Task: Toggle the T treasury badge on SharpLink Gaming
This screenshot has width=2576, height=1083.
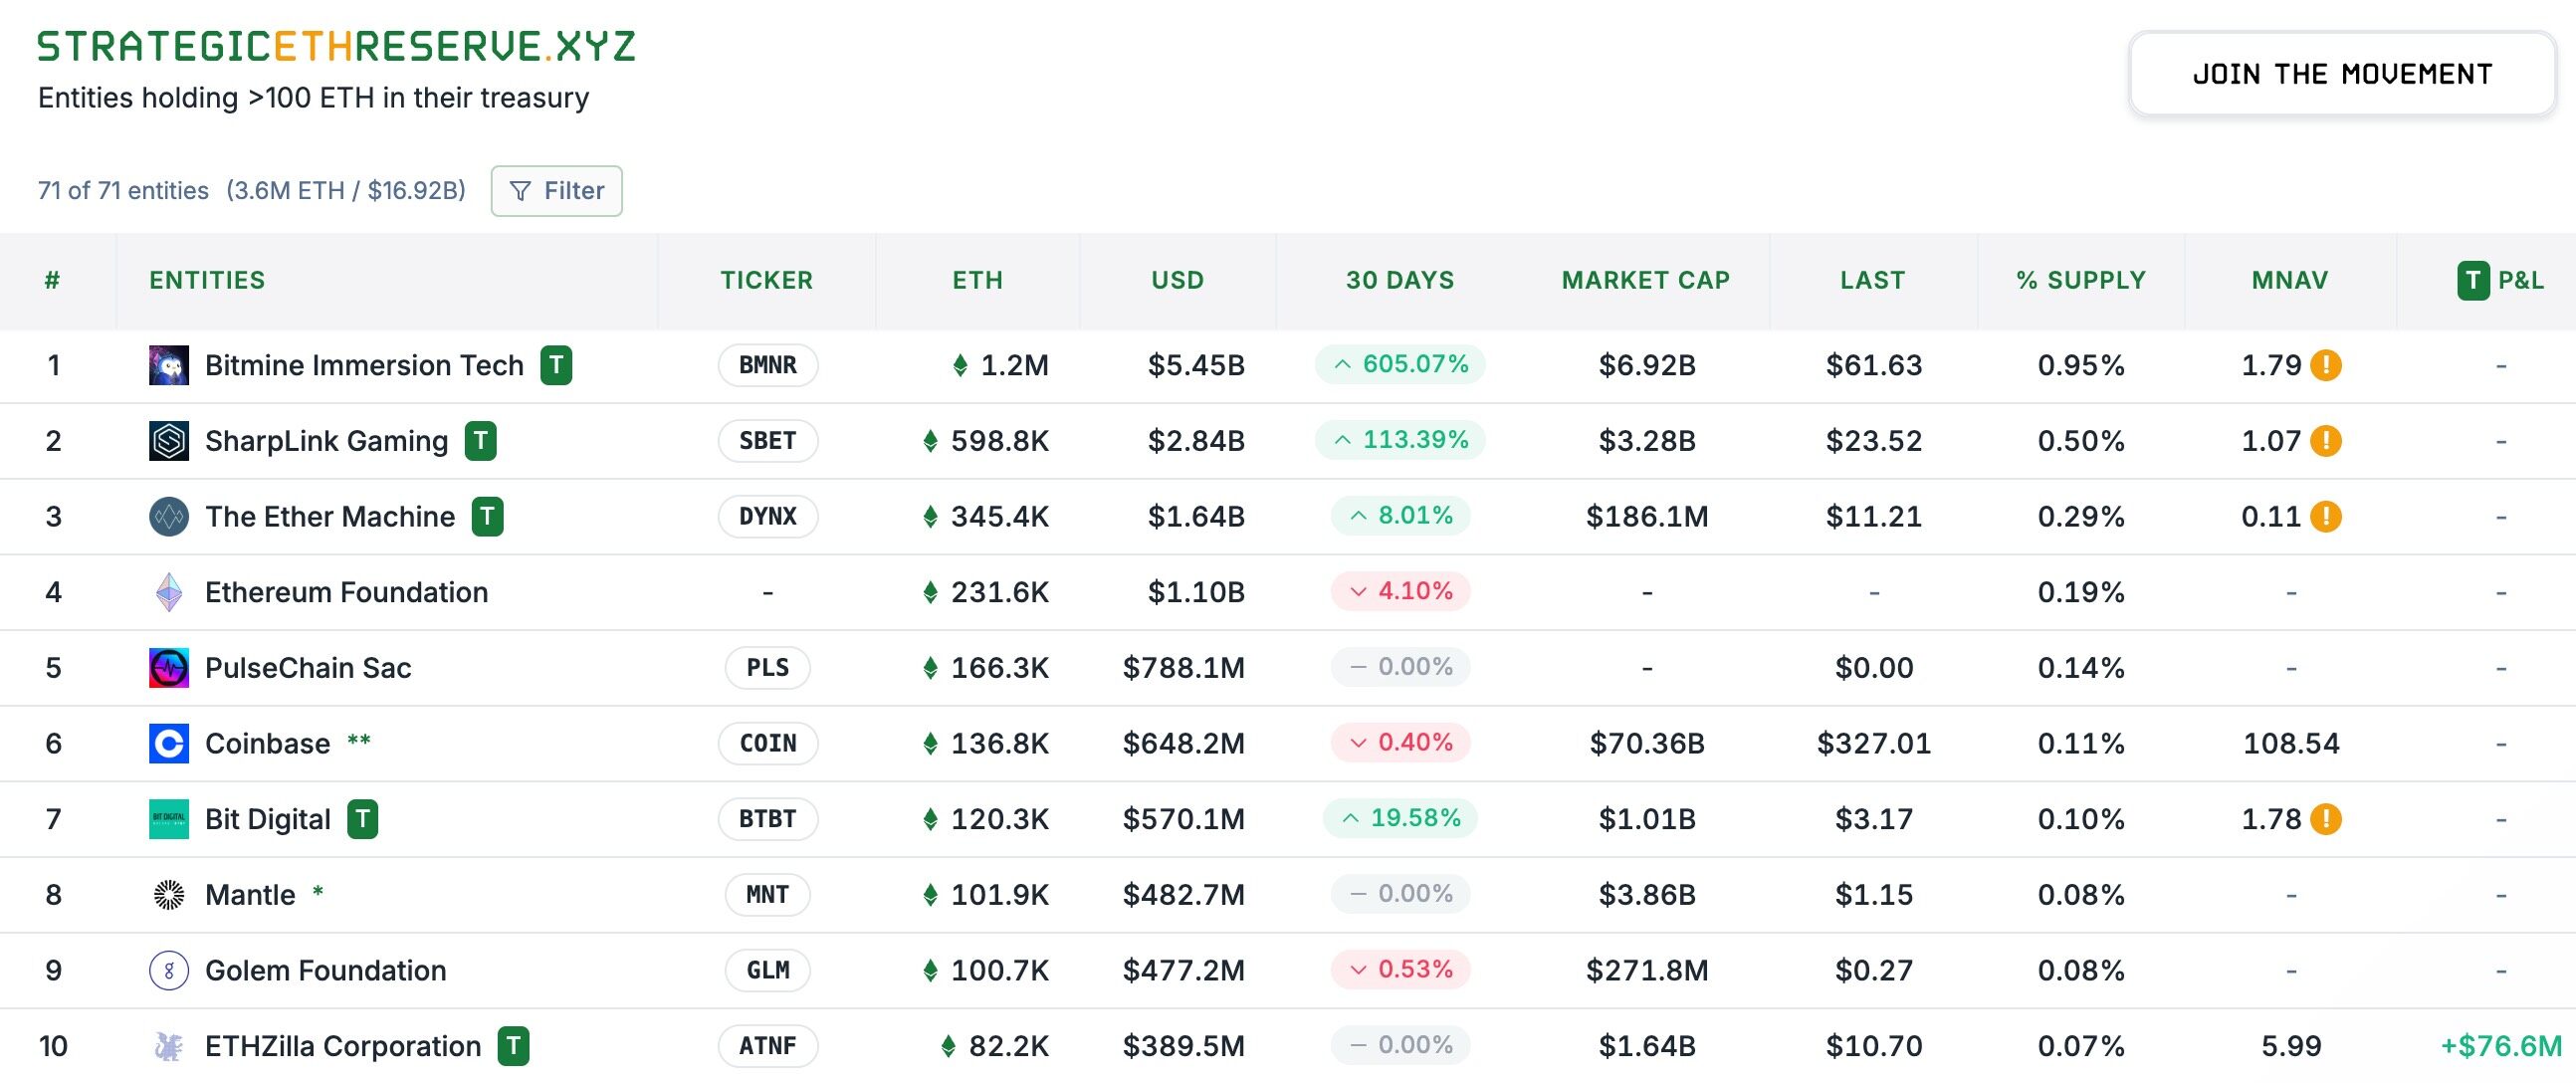Action: [483, 440]
